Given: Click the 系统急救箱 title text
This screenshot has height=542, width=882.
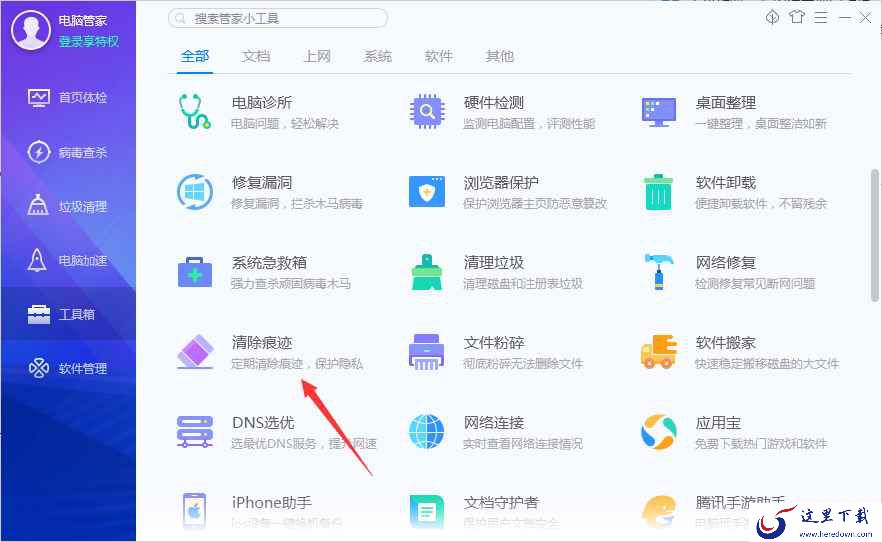Looking at the screenshot, I should pos(269,263).
